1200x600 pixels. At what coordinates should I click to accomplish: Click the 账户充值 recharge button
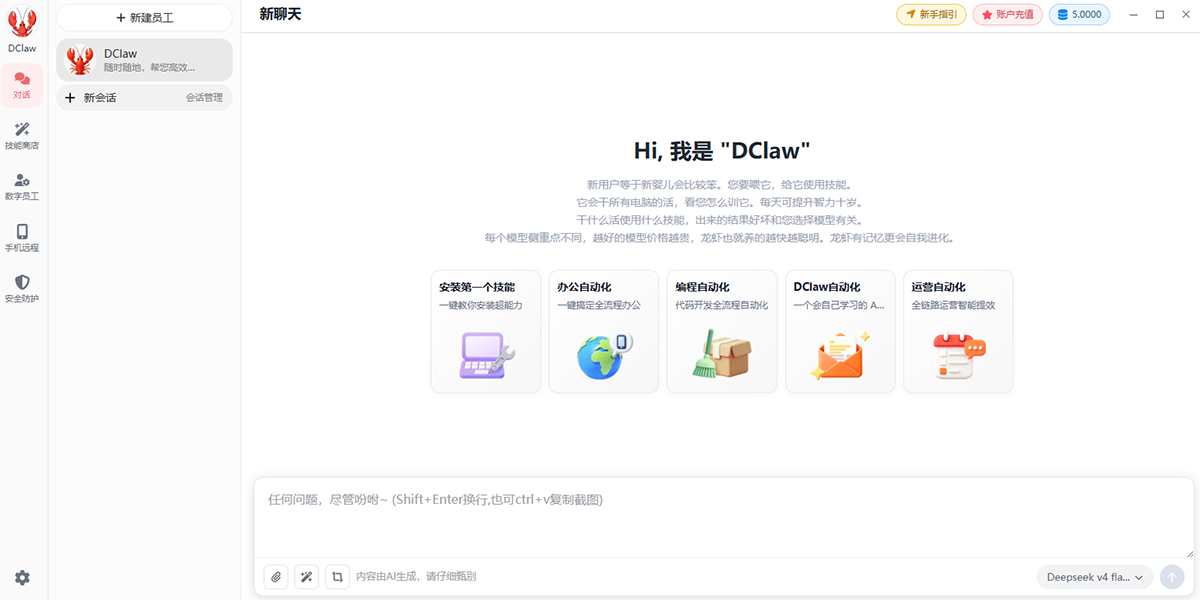pos(1007,15)
